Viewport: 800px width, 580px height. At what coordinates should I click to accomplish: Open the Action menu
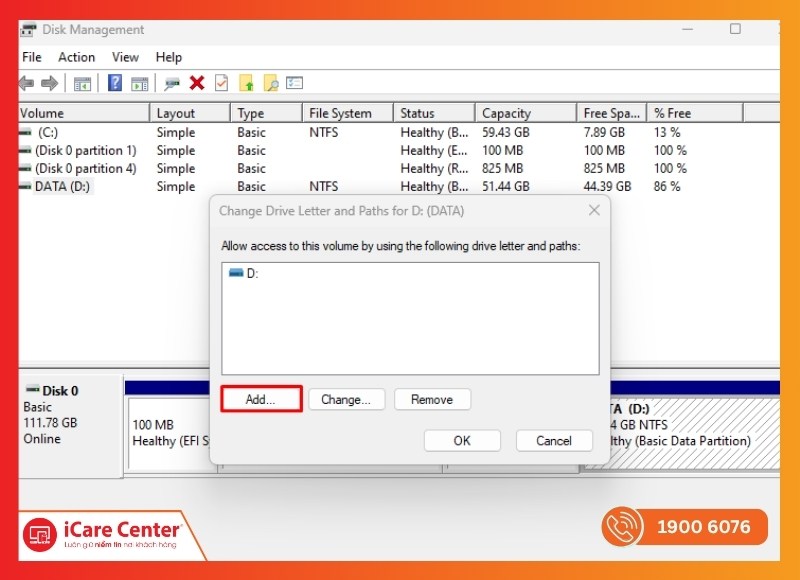point(76,57)
